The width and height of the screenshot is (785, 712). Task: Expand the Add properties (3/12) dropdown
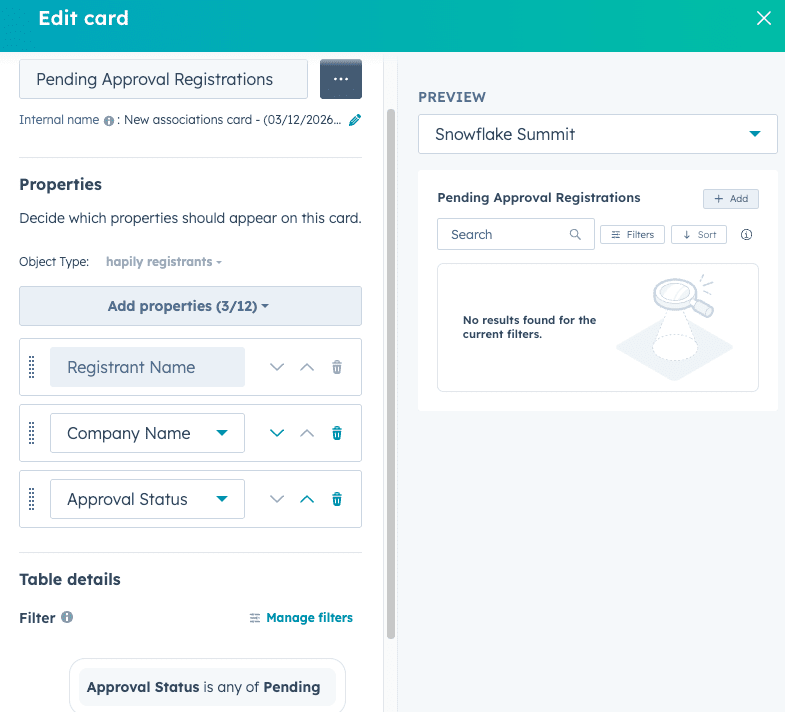(190, 306)
